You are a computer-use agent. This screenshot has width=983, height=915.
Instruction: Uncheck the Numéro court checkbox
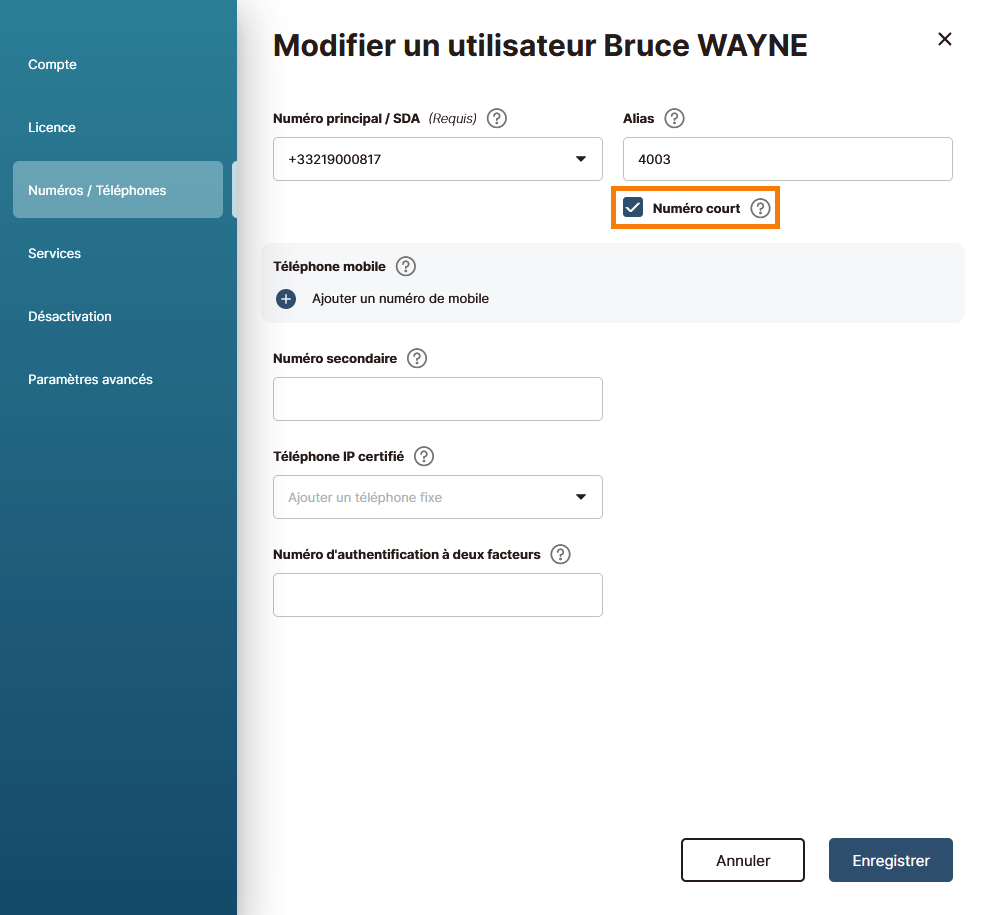(633, 207)
